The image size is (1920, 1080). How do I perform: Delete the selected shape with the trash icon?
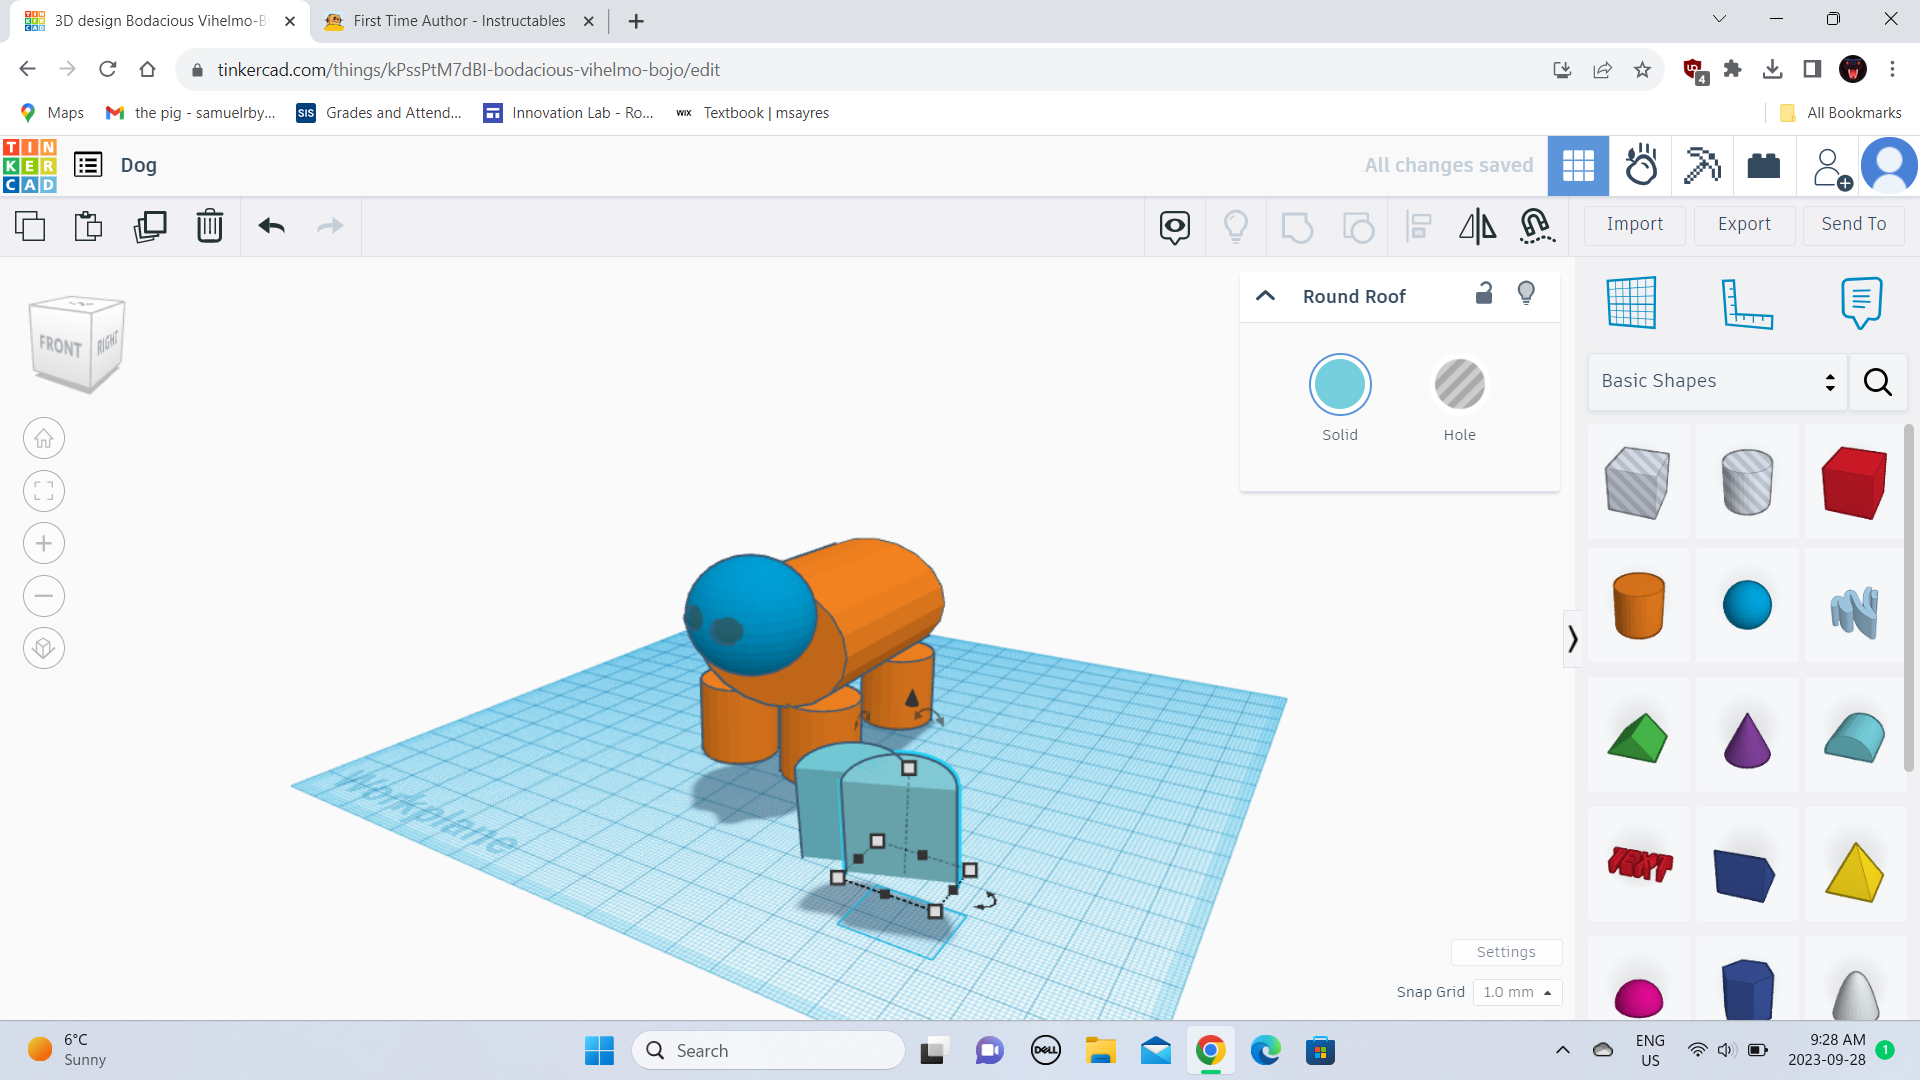pyautogui.click(x=209, y=226)
